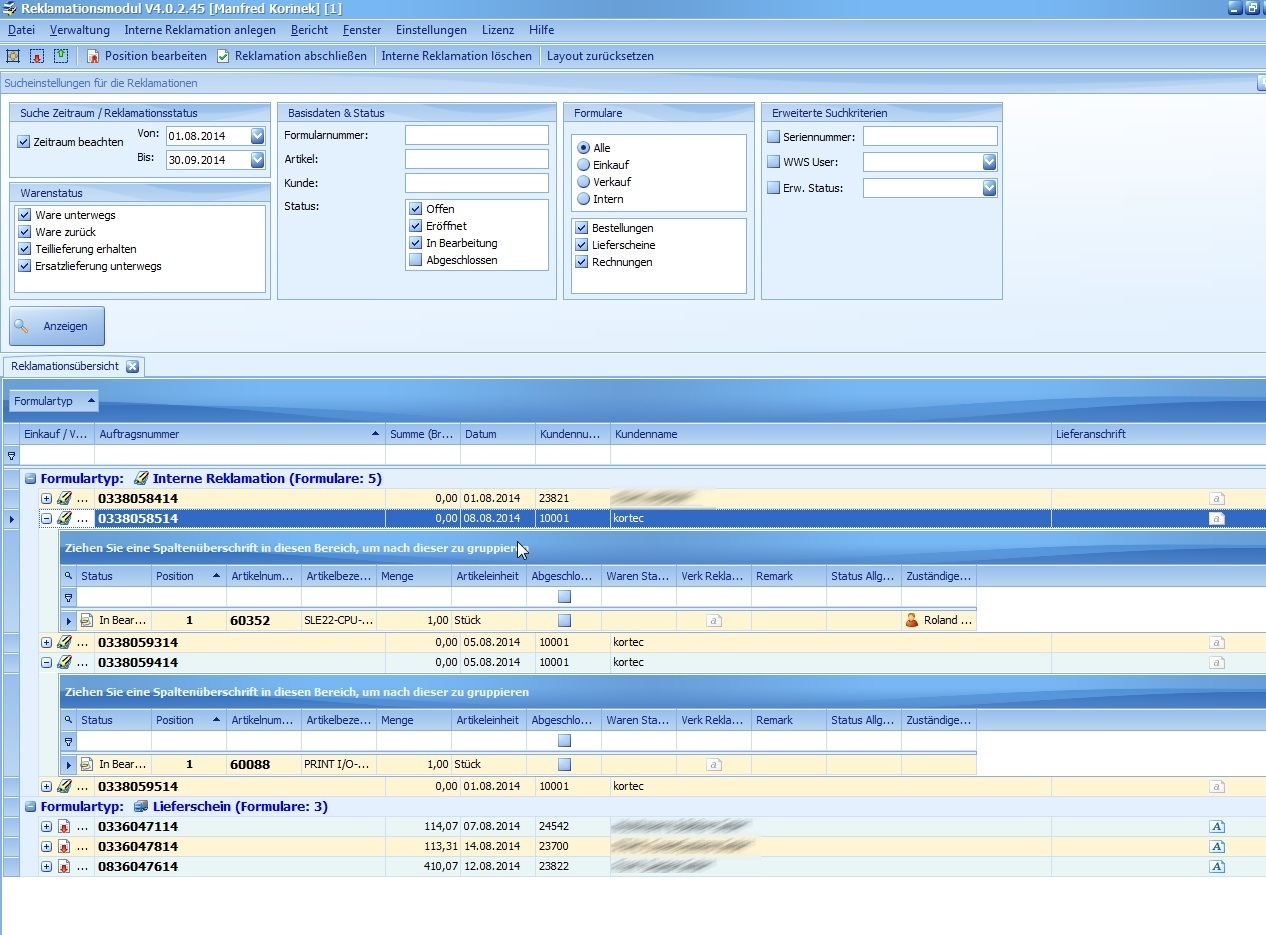Uncheck Ware zurück
This screenshot has width=1266, height=935.
[x=25, y=232]
